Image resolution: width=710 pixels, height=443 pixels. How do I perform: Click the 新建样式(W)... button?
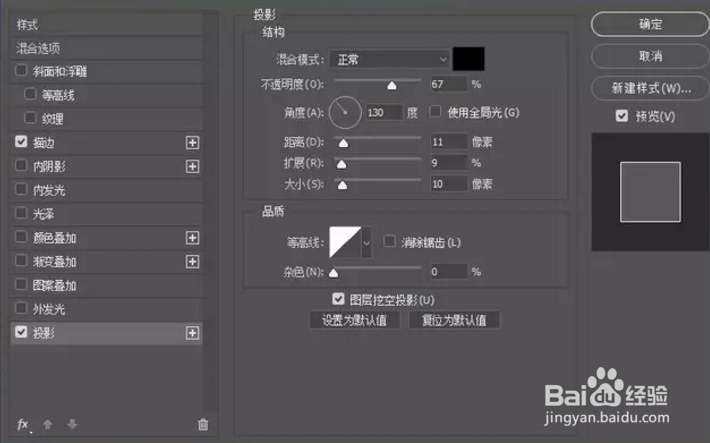coord(650,88)
